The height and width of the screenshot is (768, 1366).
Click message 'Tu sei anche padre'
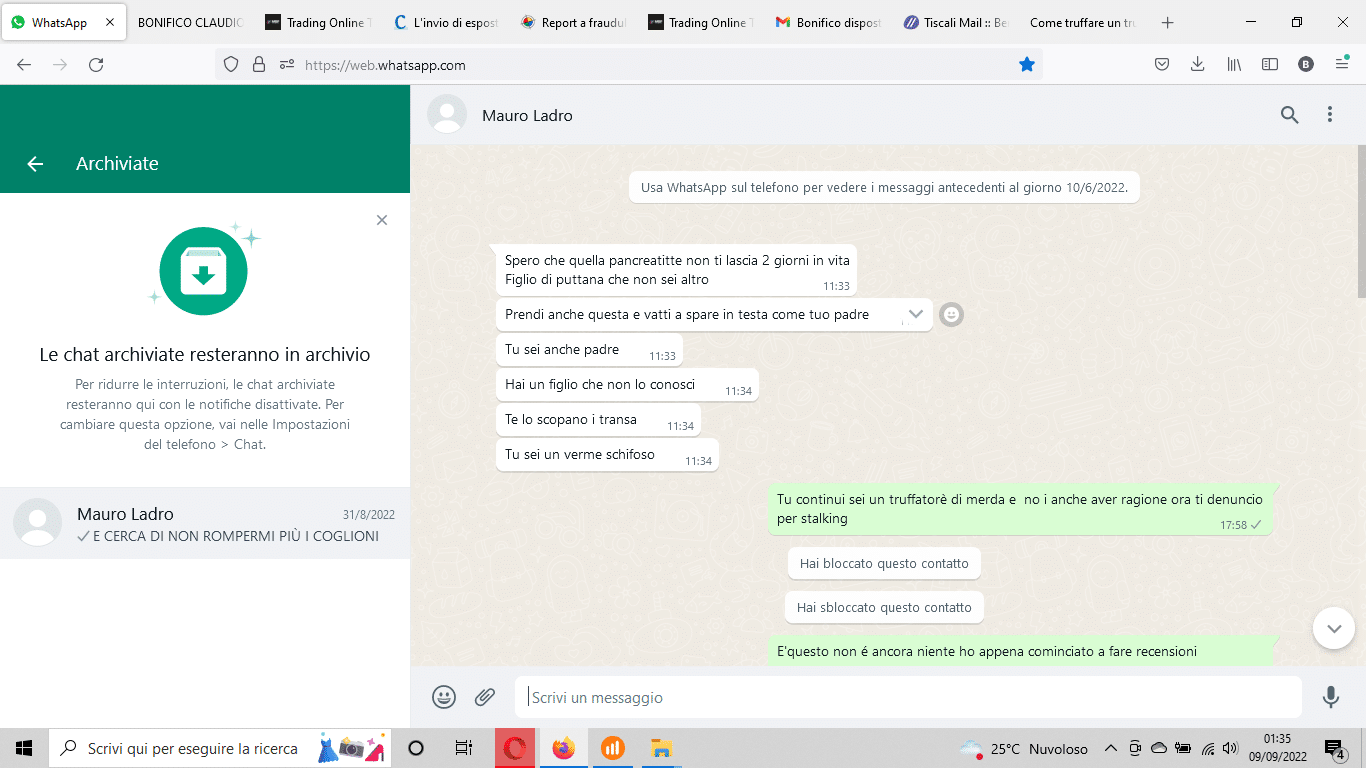[589, 350]
